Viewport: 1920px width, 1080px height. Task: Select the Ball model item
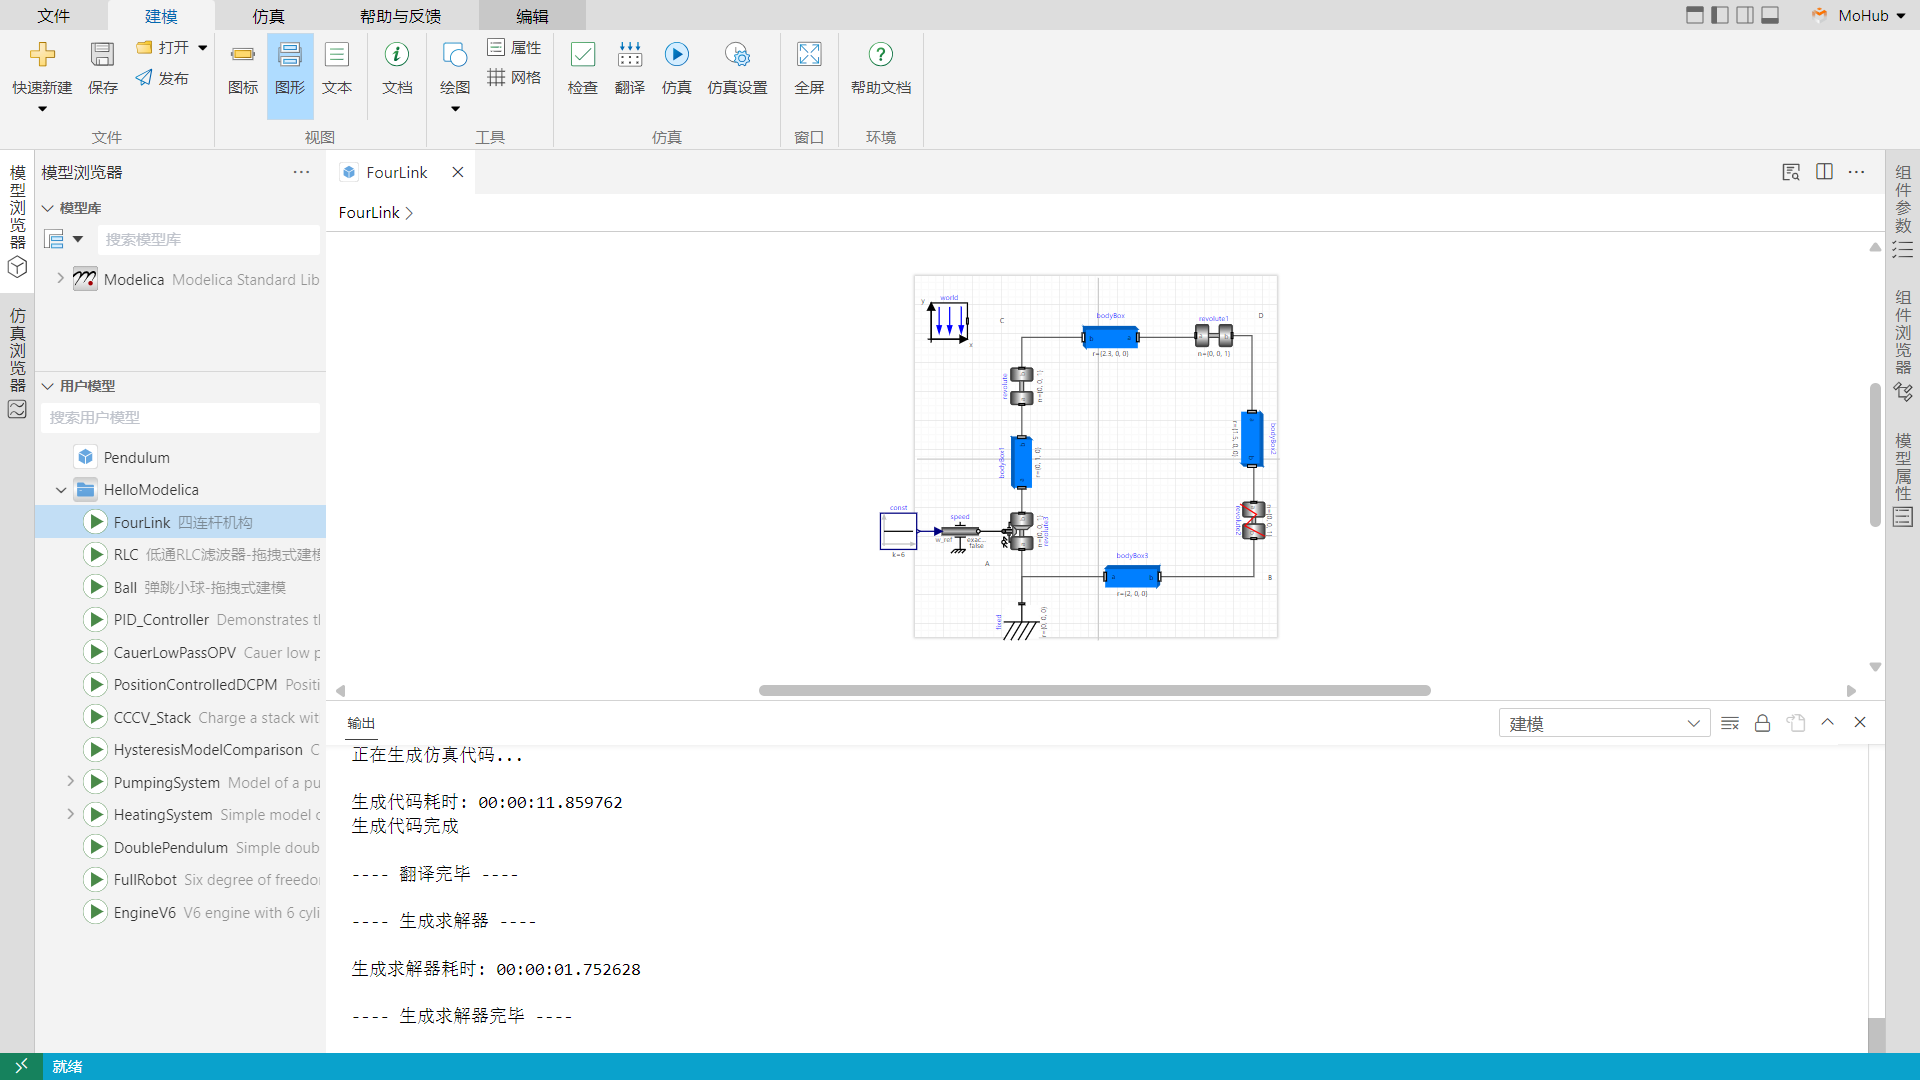coord(180,587)
